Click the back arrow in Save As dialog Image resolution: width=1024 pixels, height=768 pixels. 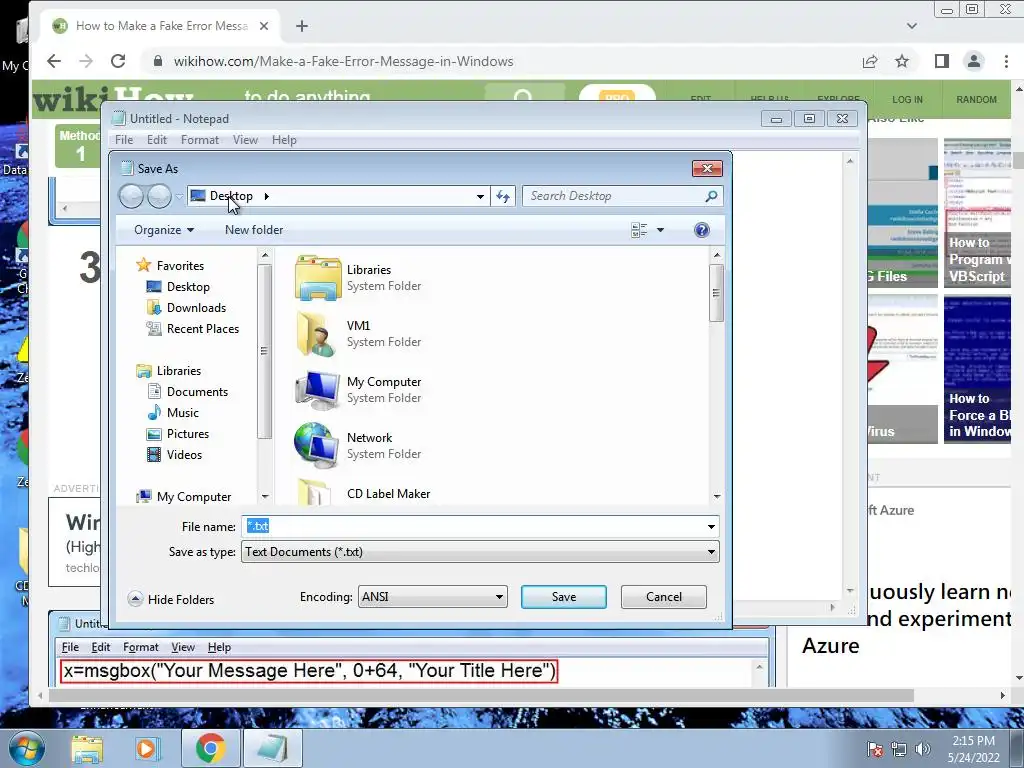pyautogui.click(x=131, y=196)
